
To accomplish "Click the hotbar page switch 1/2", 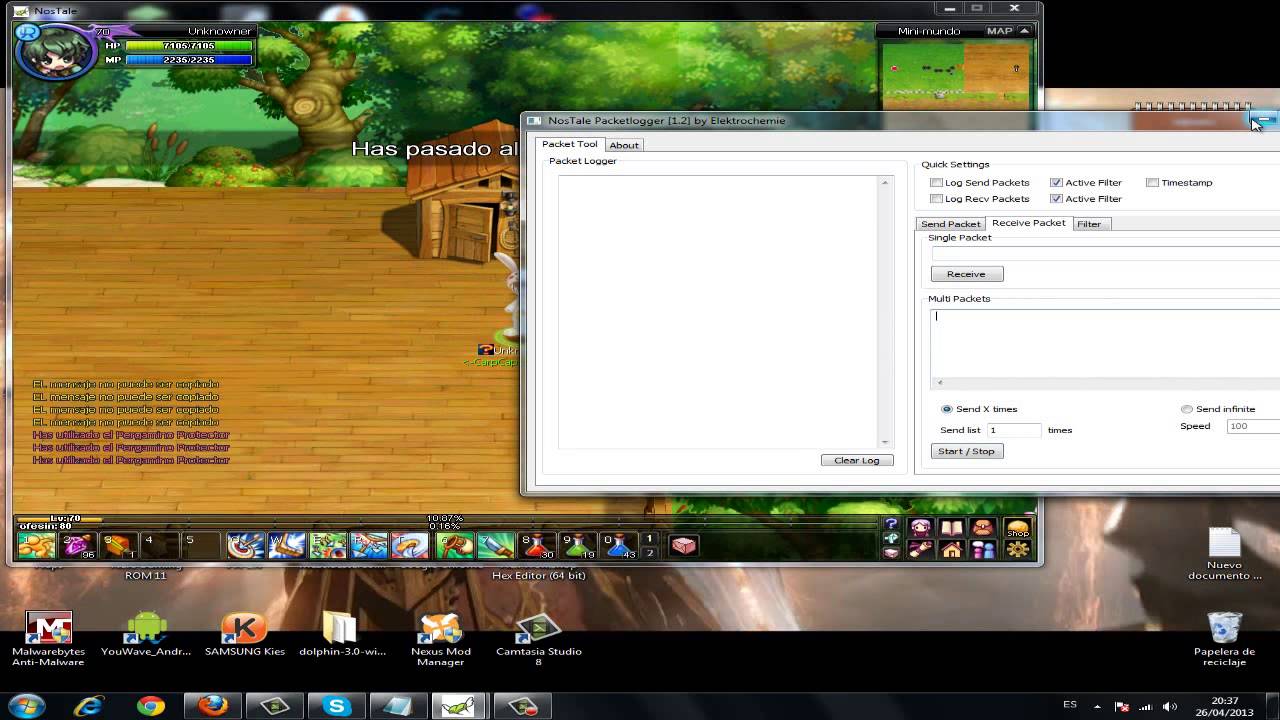I will 649,545.
